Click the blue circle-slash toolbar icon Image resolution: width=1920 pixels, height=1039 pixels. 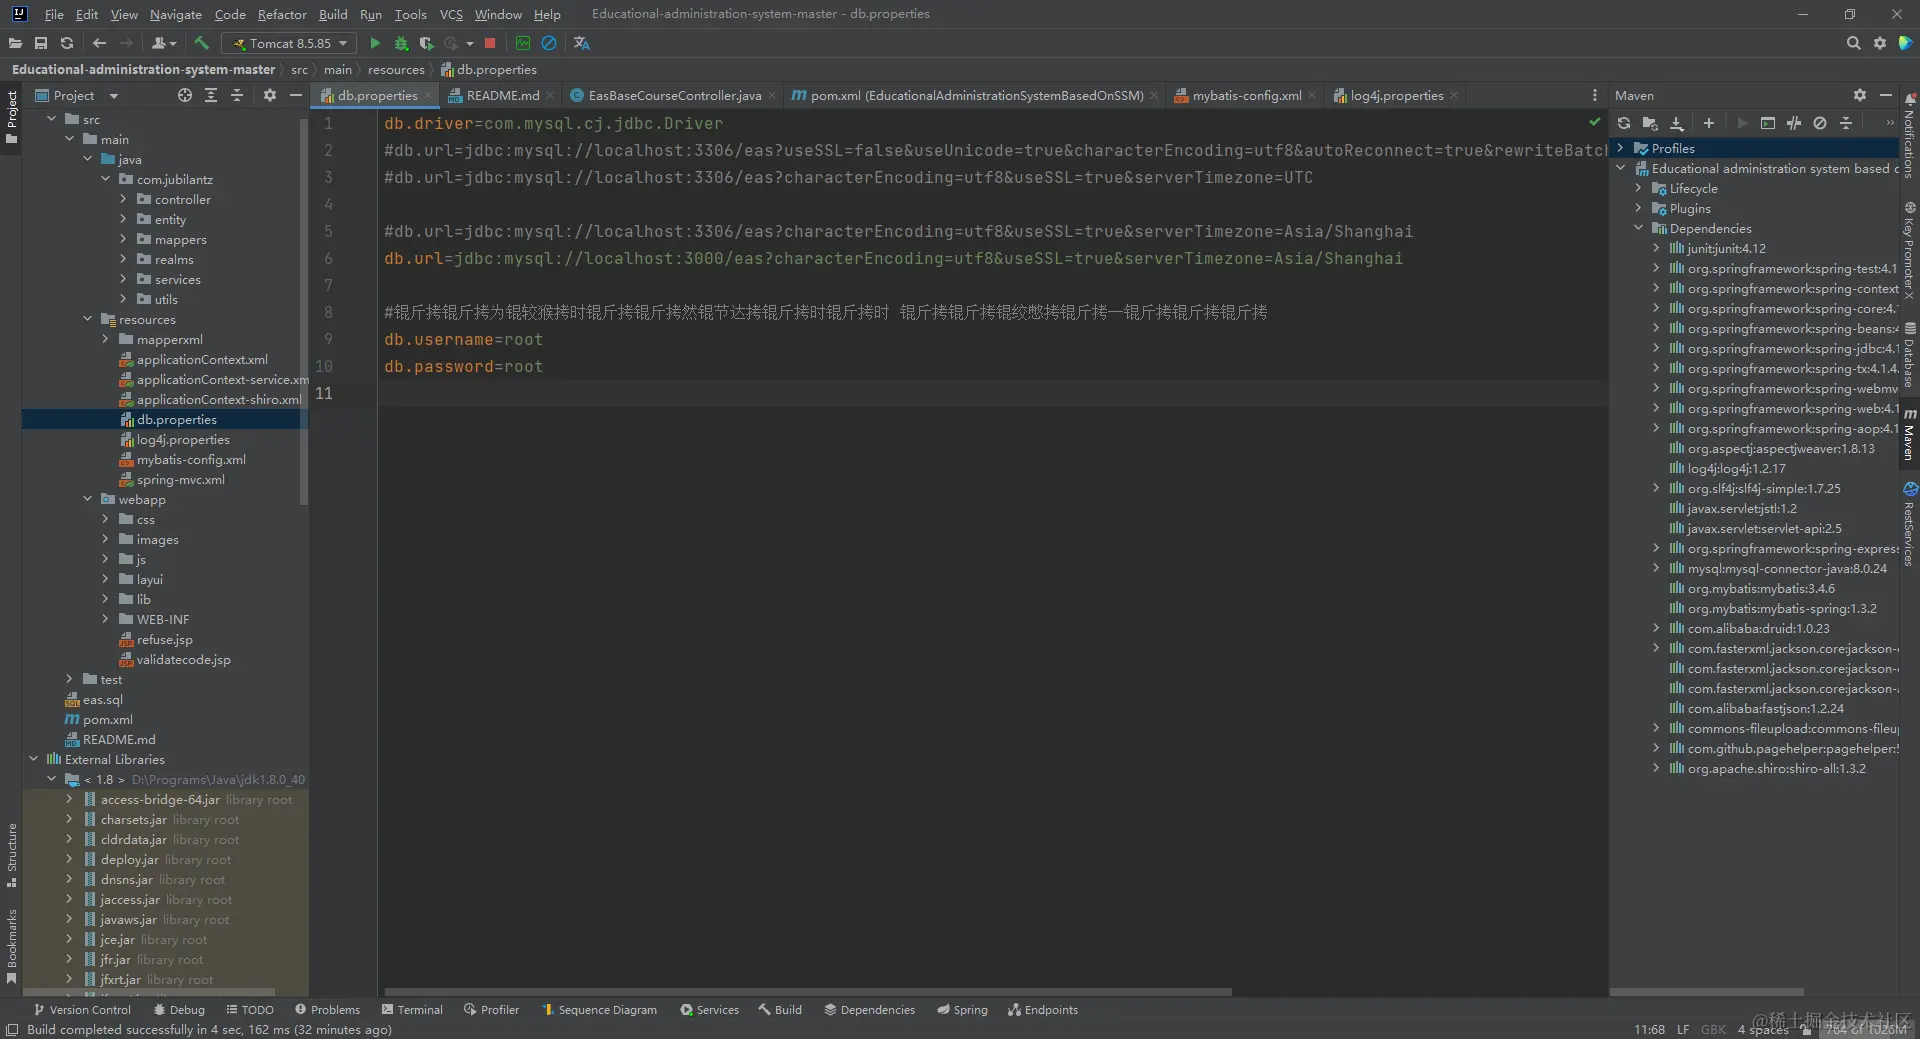[x=549, y=43]
